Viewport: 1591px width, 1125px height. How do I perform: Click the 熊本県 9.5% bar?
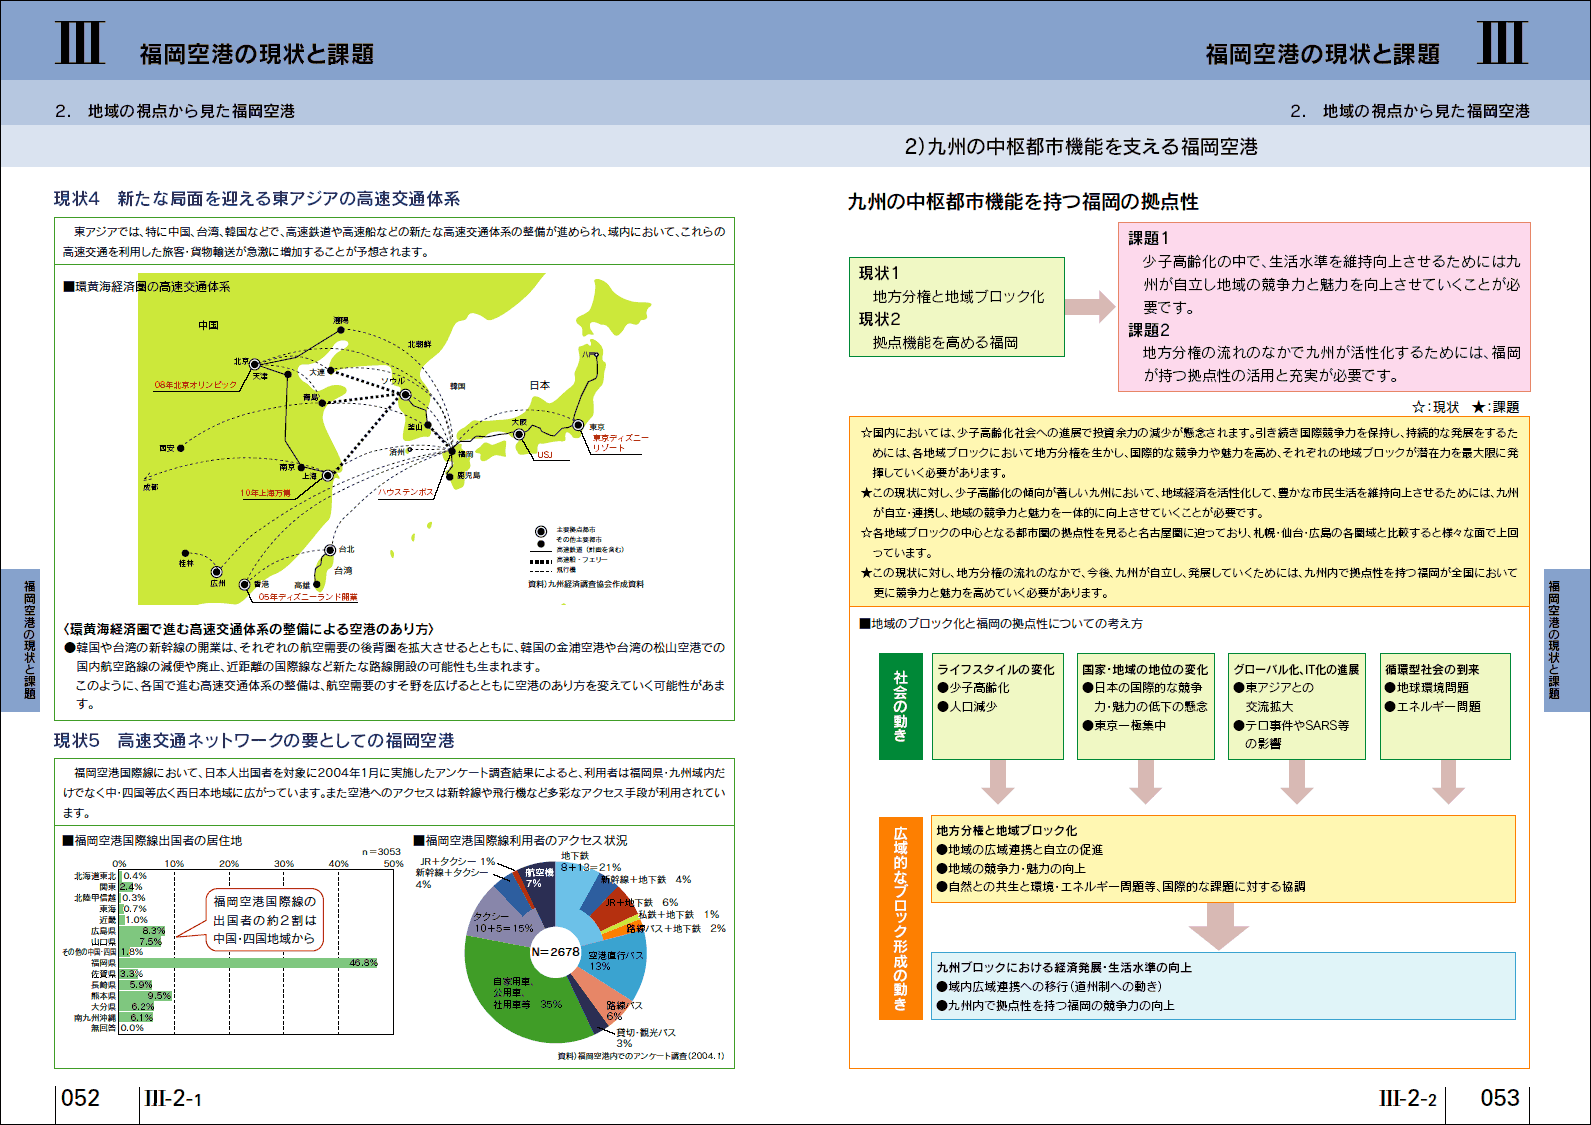pos(146,996)
